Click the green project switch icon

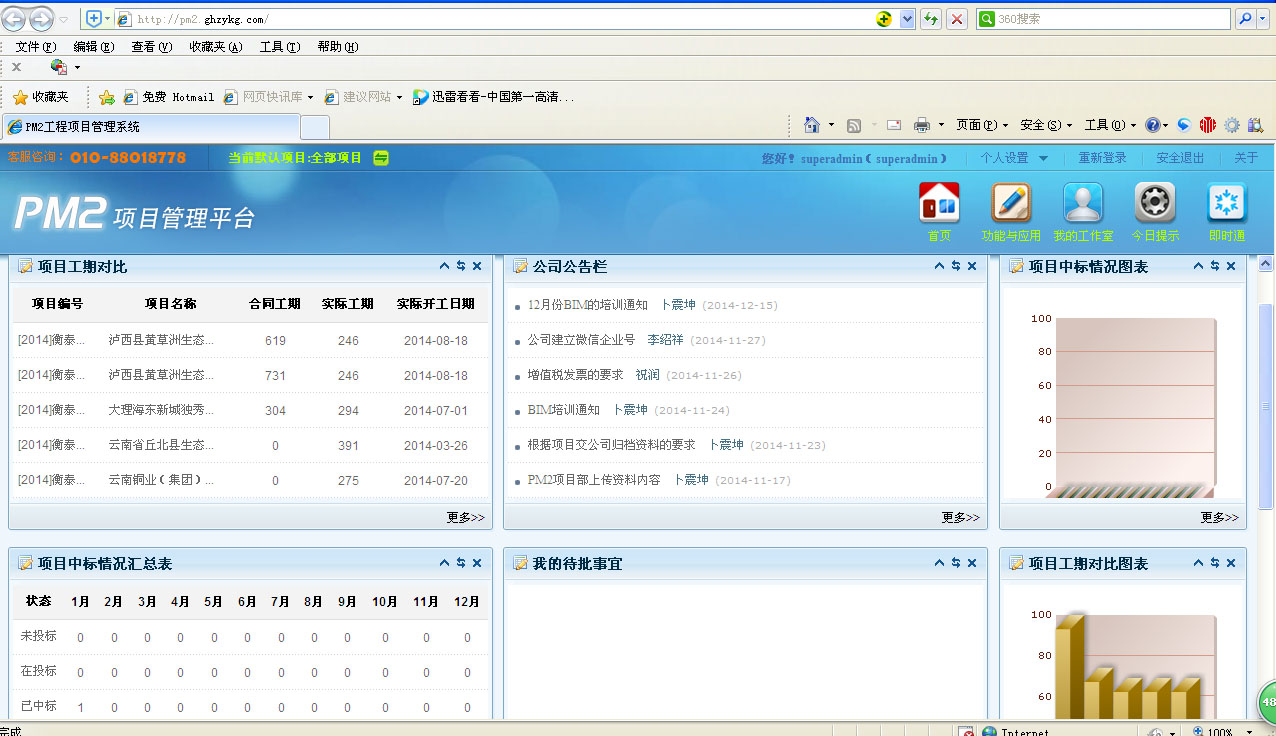(381, 158)
